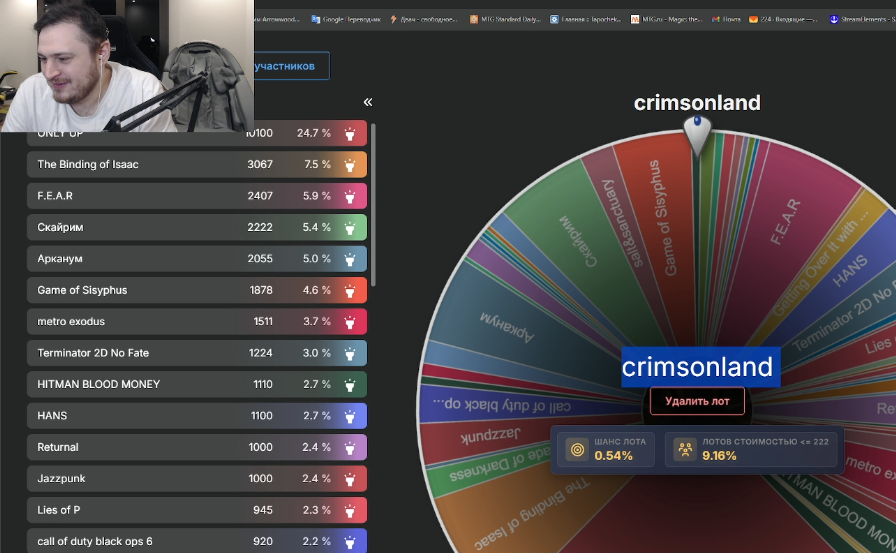Viewport: 896px width, 553px height.
Task: Collapse the lot list with the double chevron
Action: point(368,102)
